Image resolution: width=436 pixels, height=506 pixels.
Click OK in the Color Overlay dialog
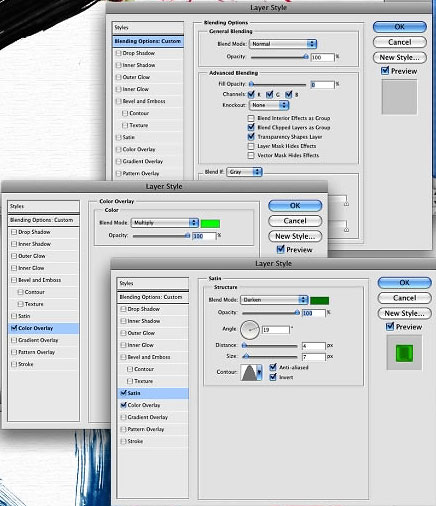tap(295, 205)
